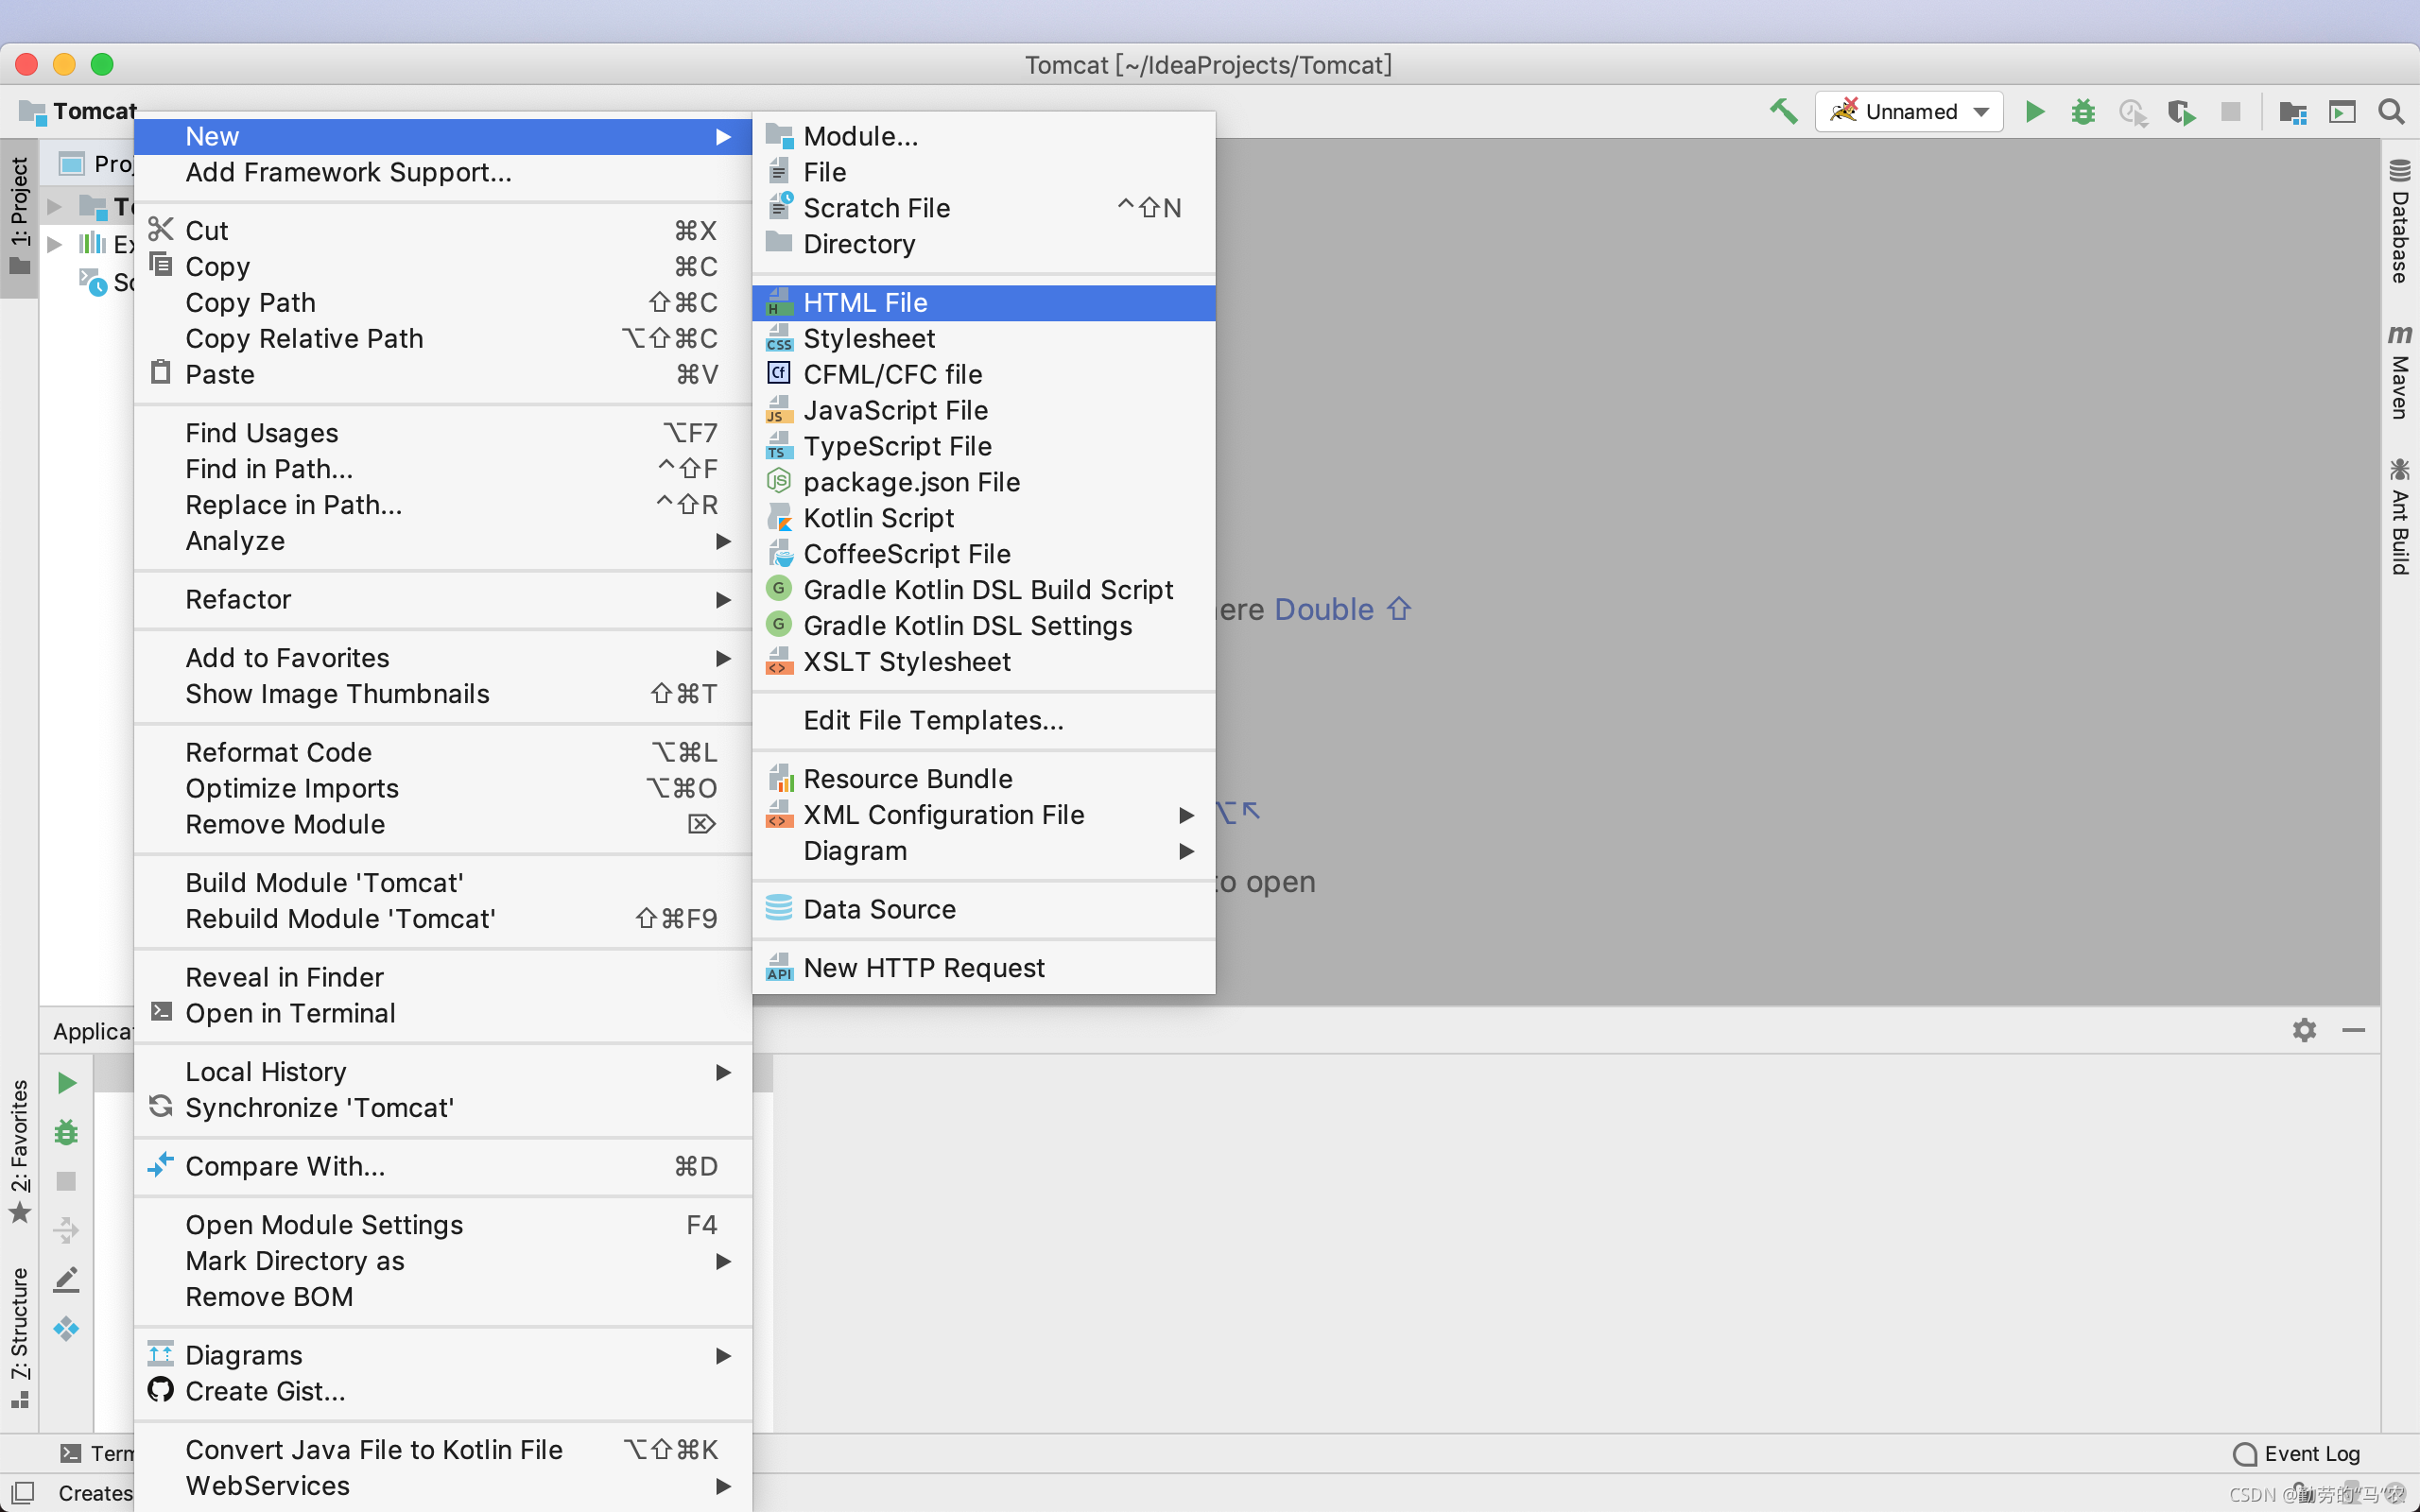The image size is (2420, 1512).
Task: Open the Maven tool window
Action: 2399,371
